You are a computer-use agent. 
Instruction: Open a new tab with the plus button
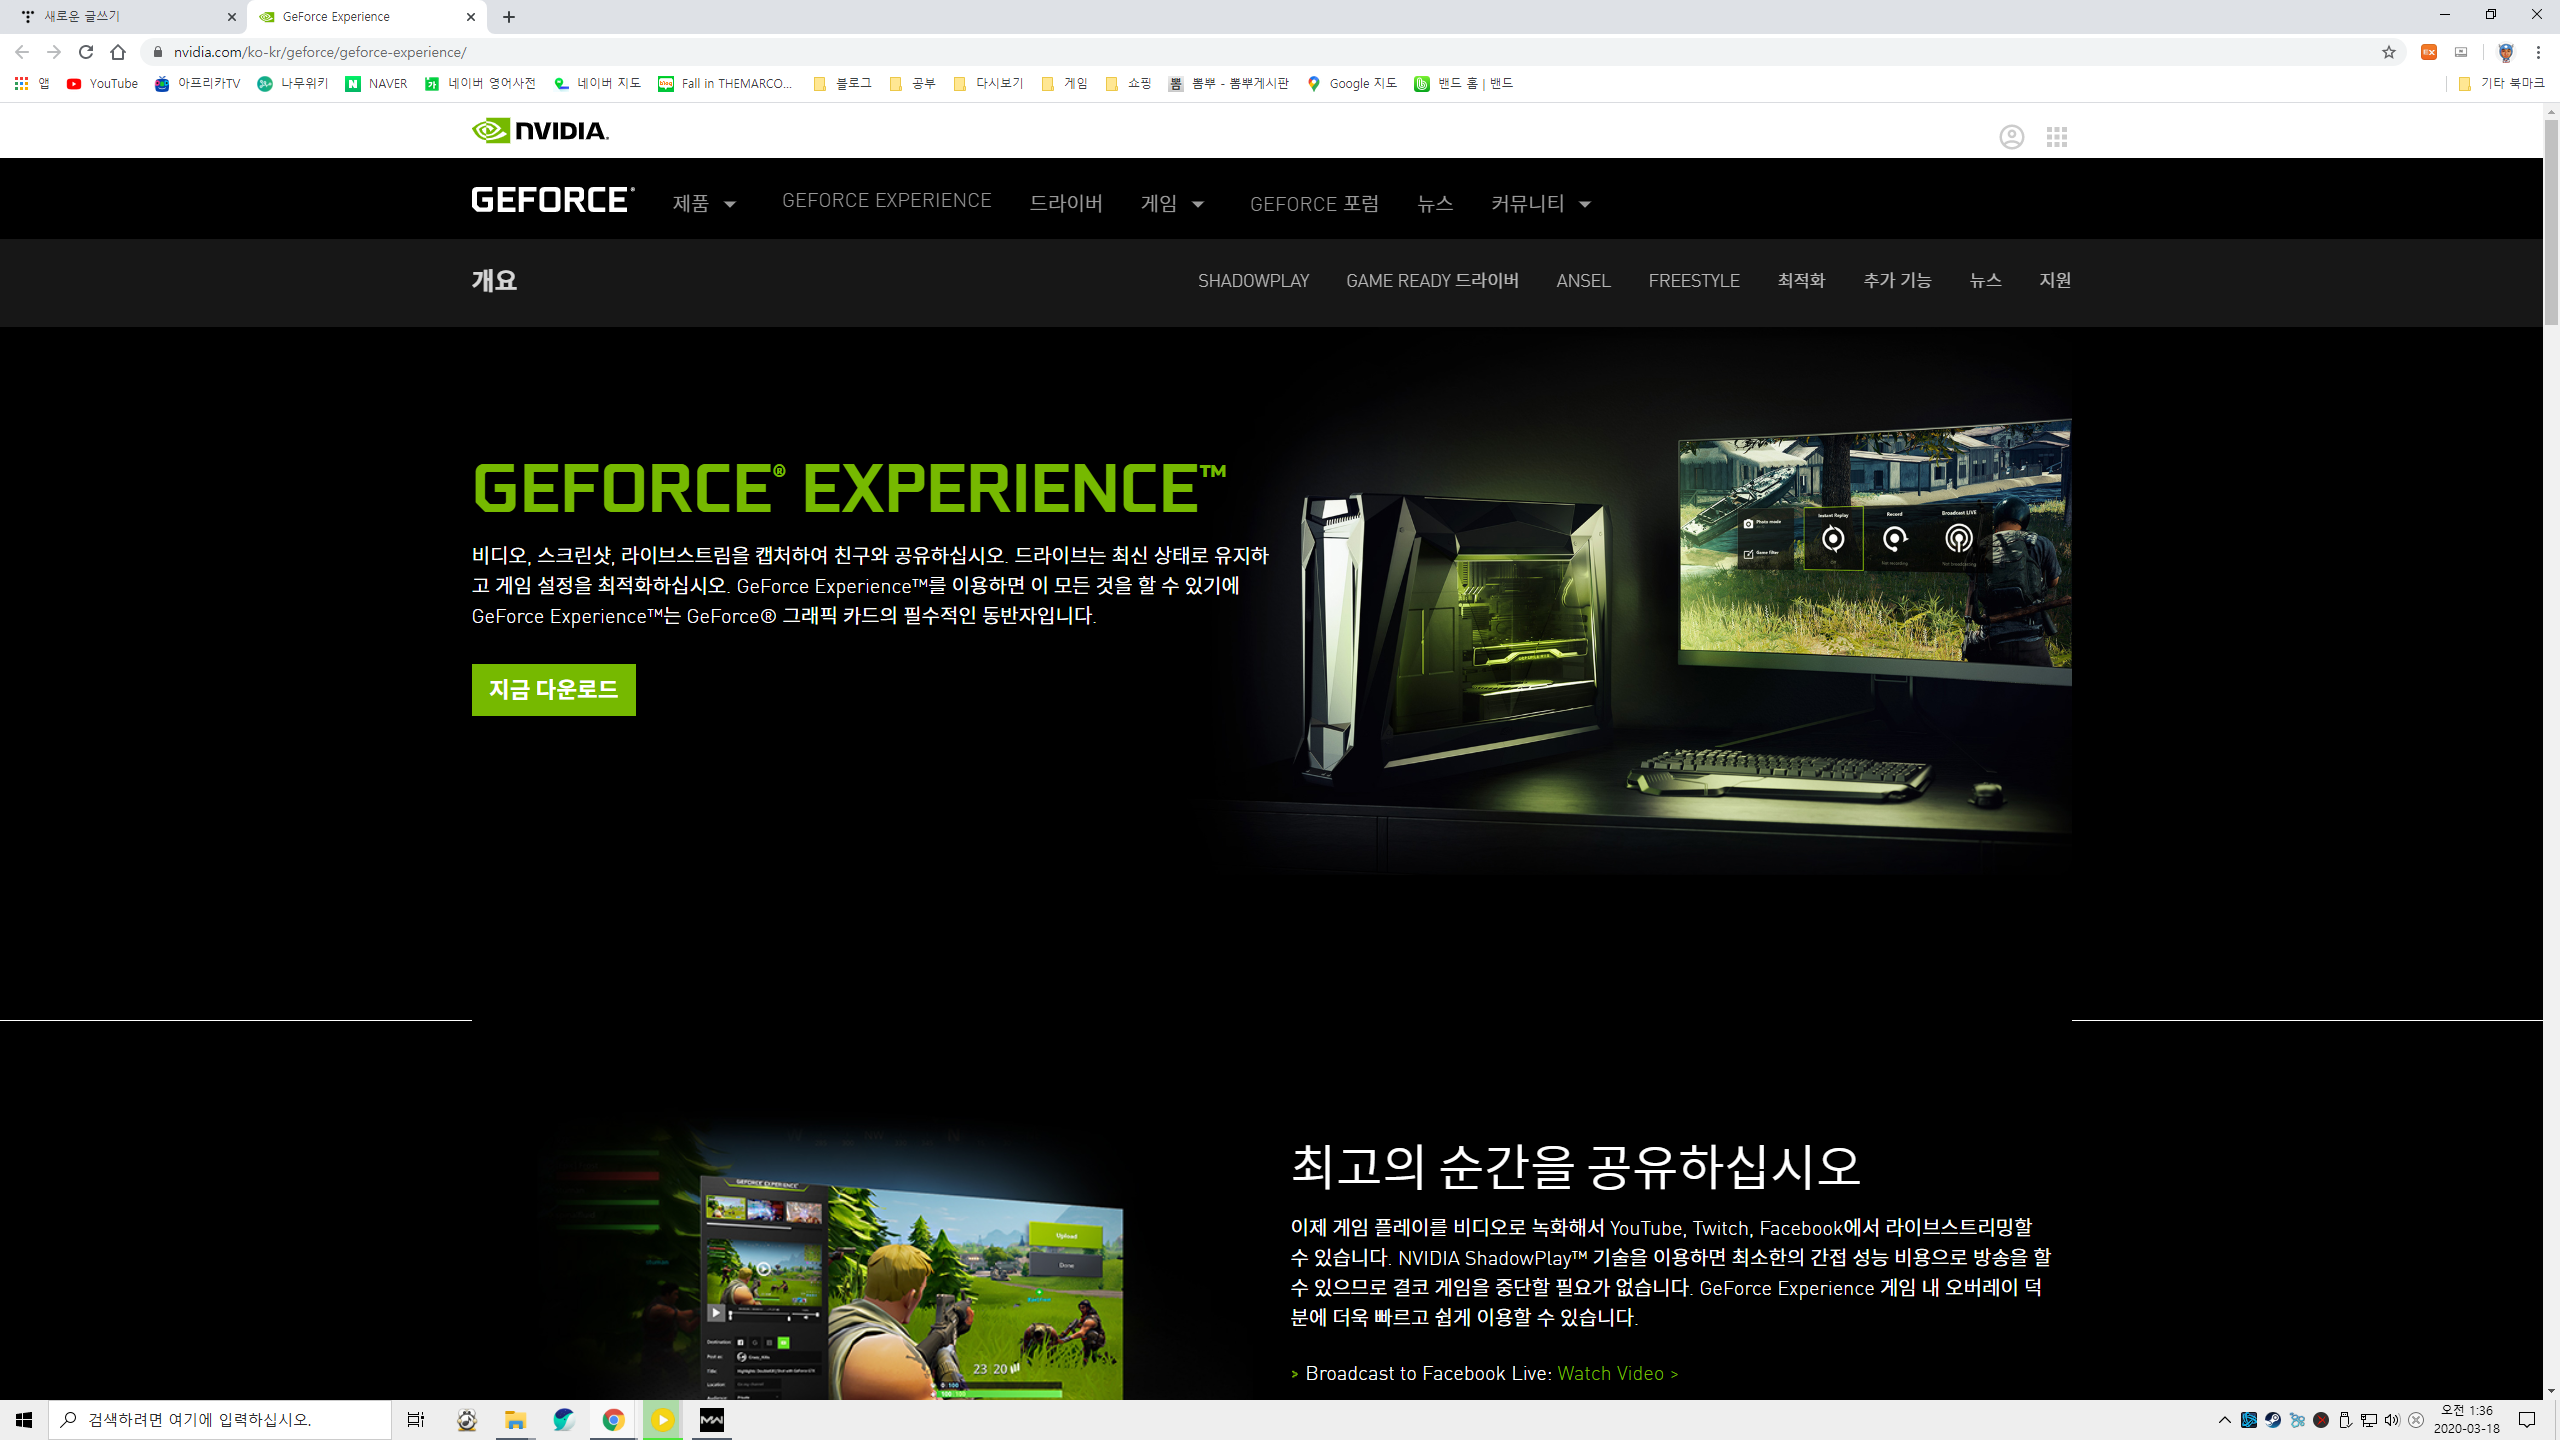(509, 17)
